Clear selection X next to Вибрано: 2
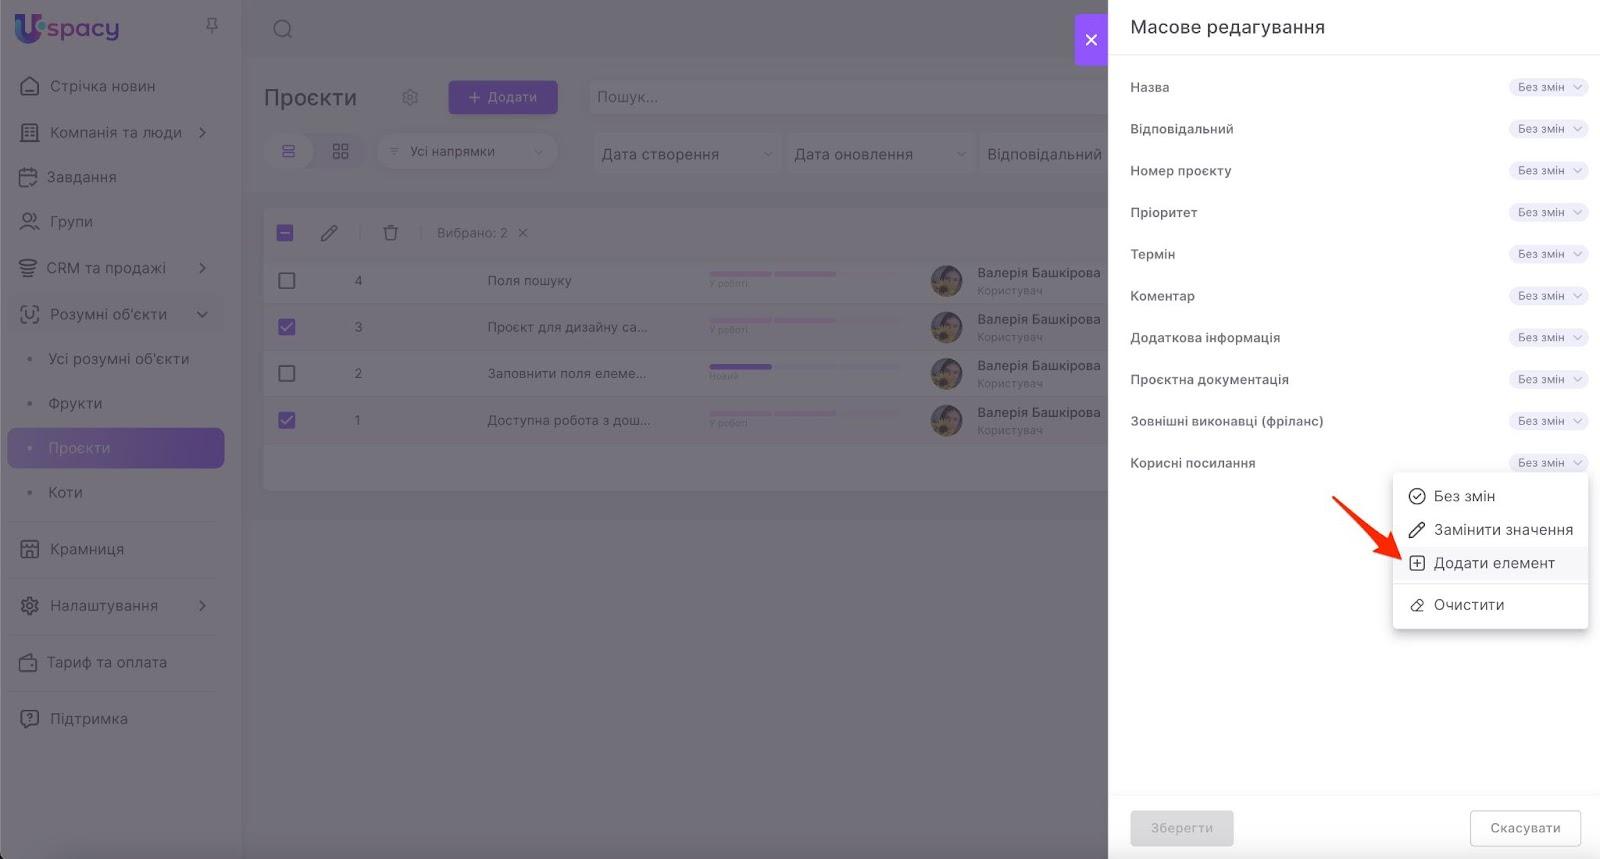This screenshot has width=1600, height=859. pyautogui.click(x=523, y=233)
